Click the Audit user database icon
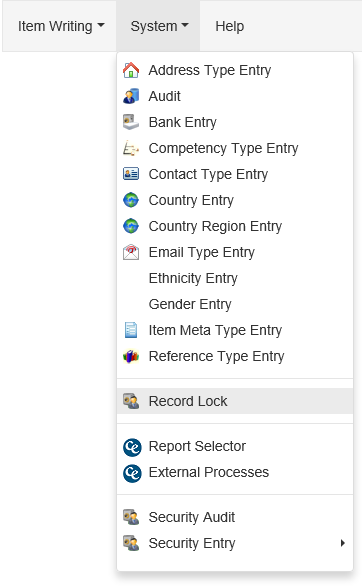Image resolution: width=362 pixels, height=586 pixels. point(131,96)
